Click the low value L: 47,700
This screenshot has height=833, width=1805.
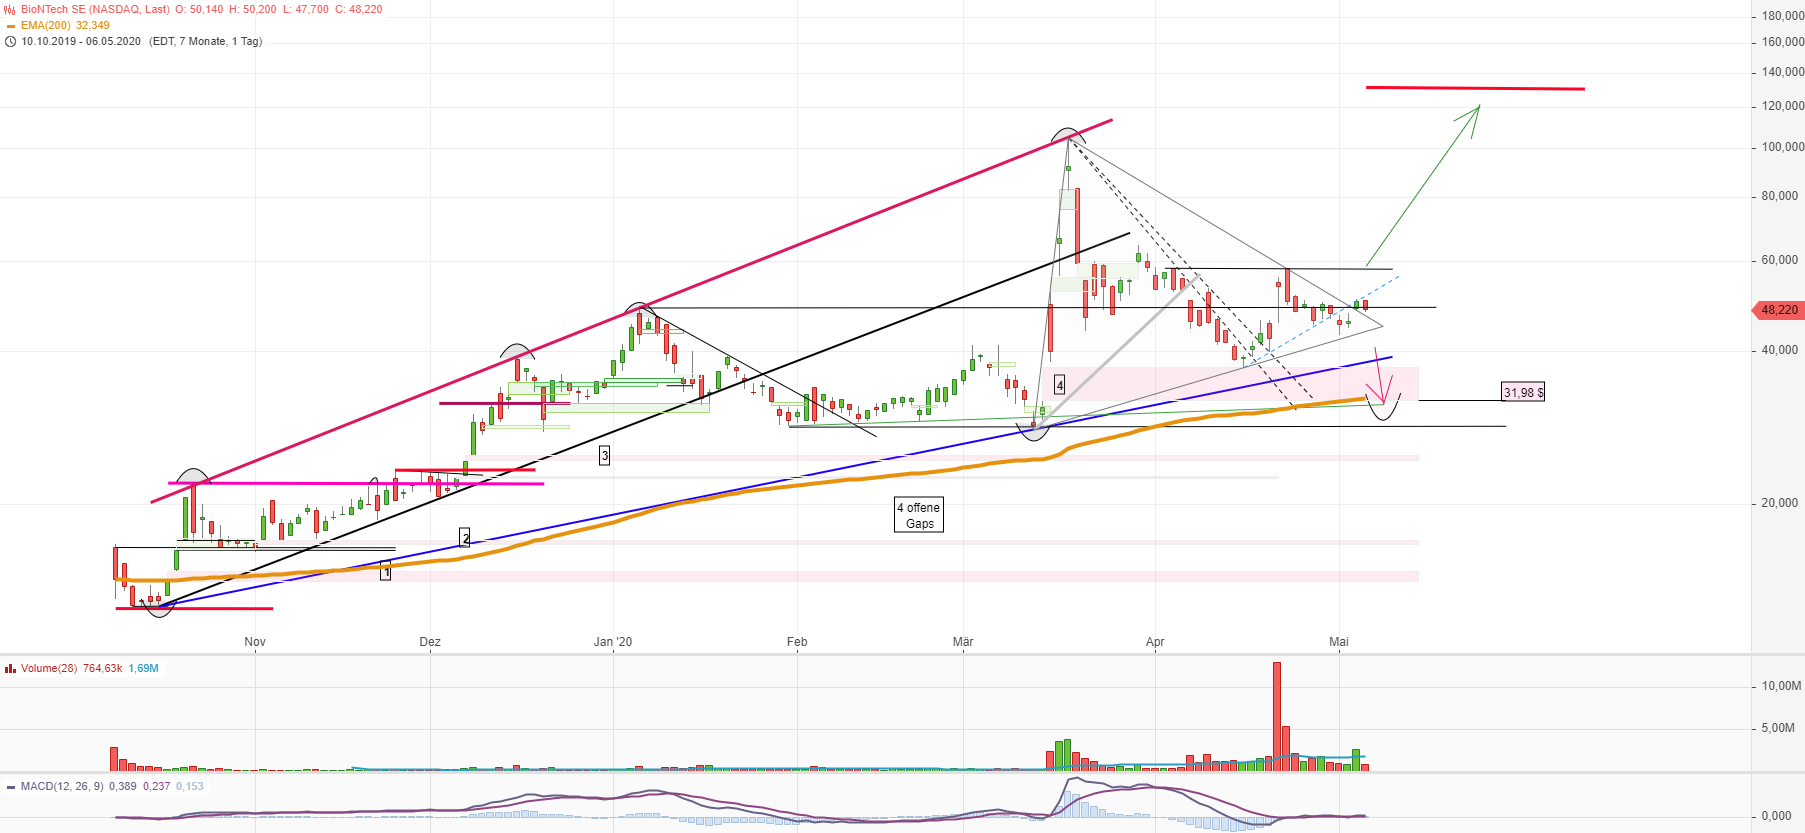pos(306,9)
